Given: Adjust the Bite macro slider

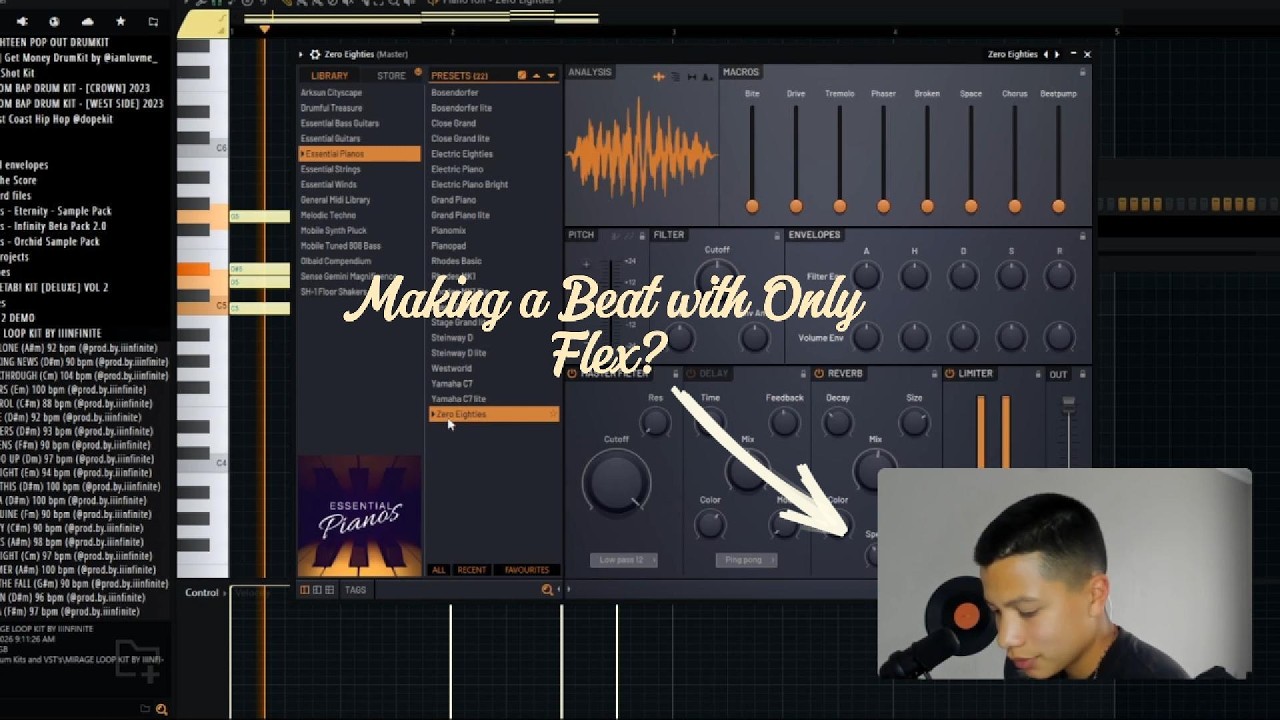Looking at the screenshot, I should [x=752, y=206].
